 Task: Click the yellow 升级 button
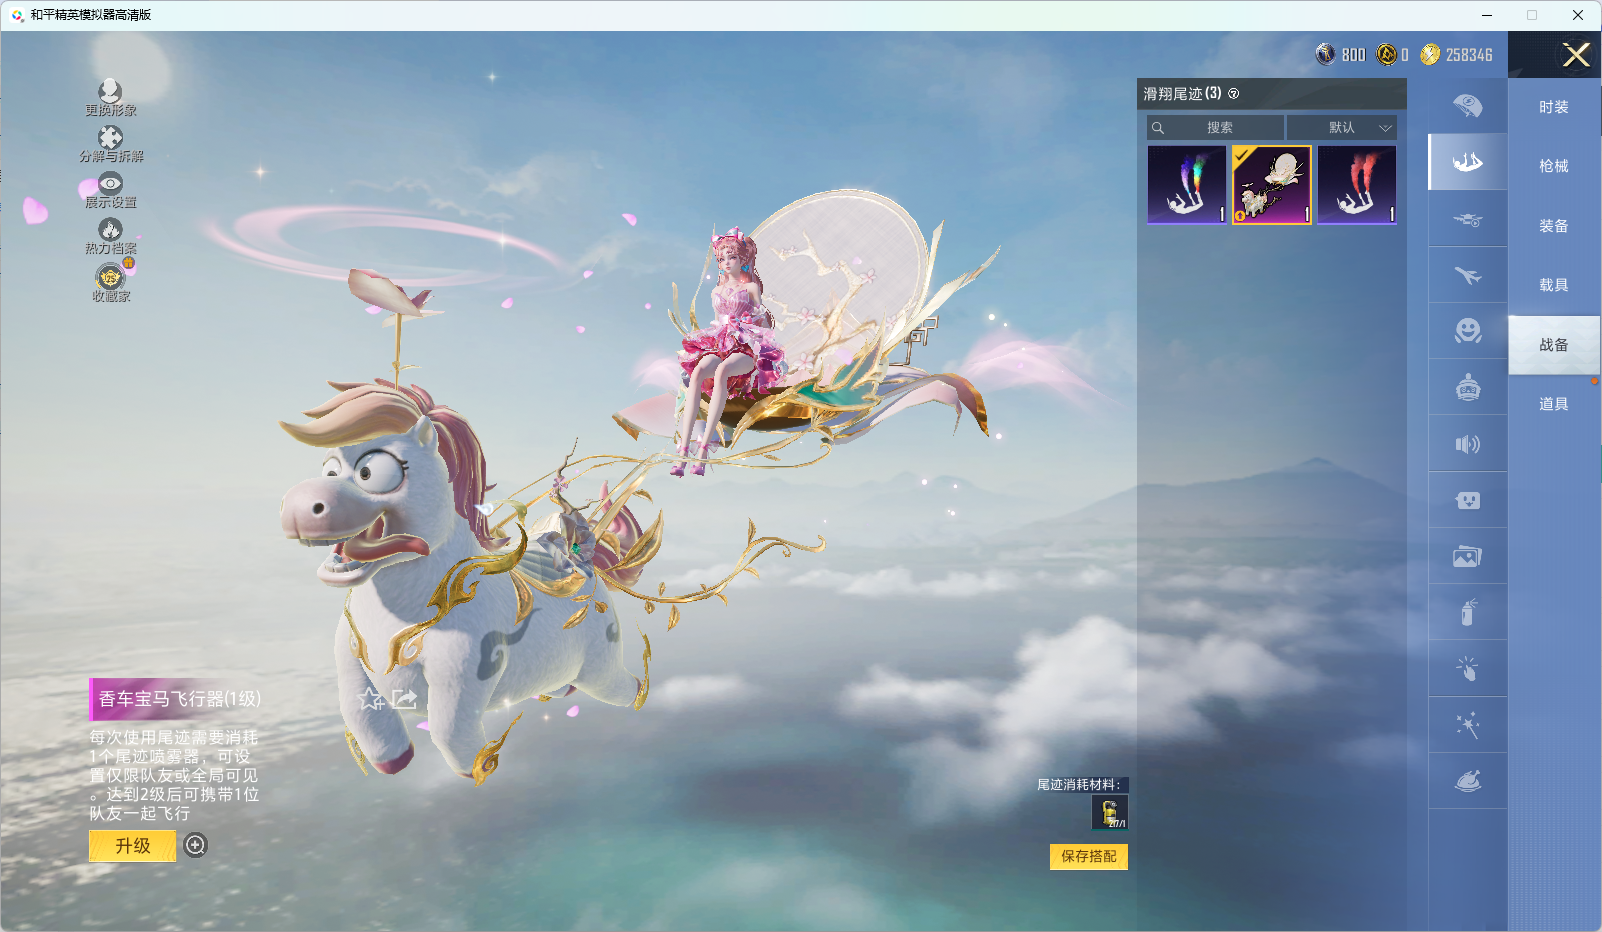[133, 846]
